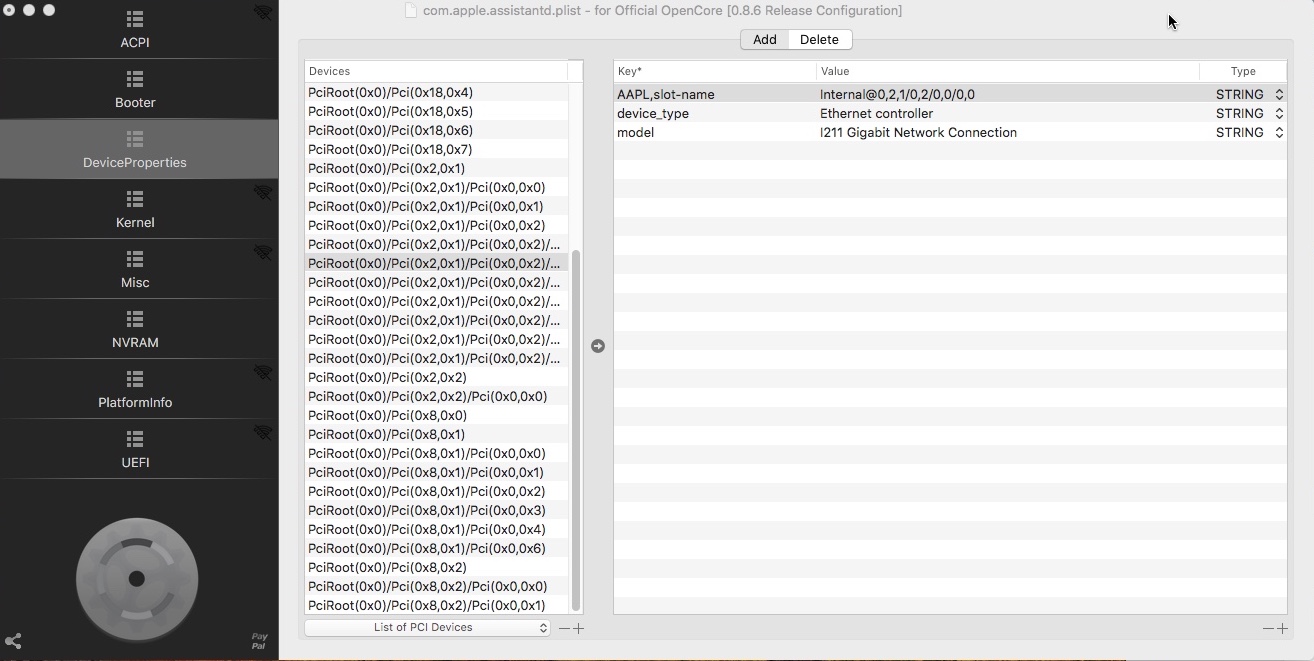Image resolution: width=1314 pixels, height=661 pixels.
Task: Click the Type column header
Action: coord(1243,71)
